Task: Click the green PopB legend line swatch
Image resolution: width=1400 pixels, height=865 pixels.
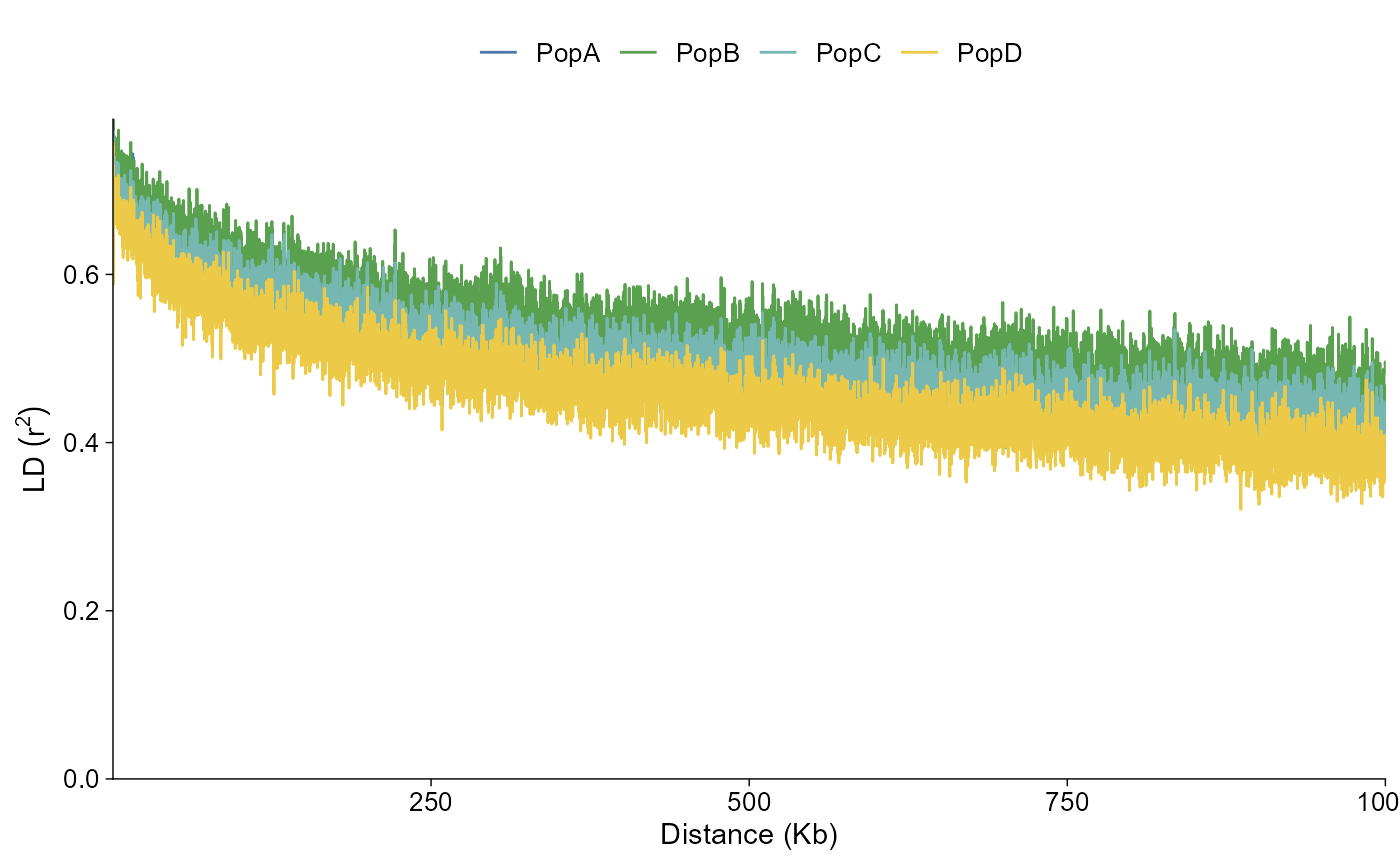Action: click(x=639, y=54)
